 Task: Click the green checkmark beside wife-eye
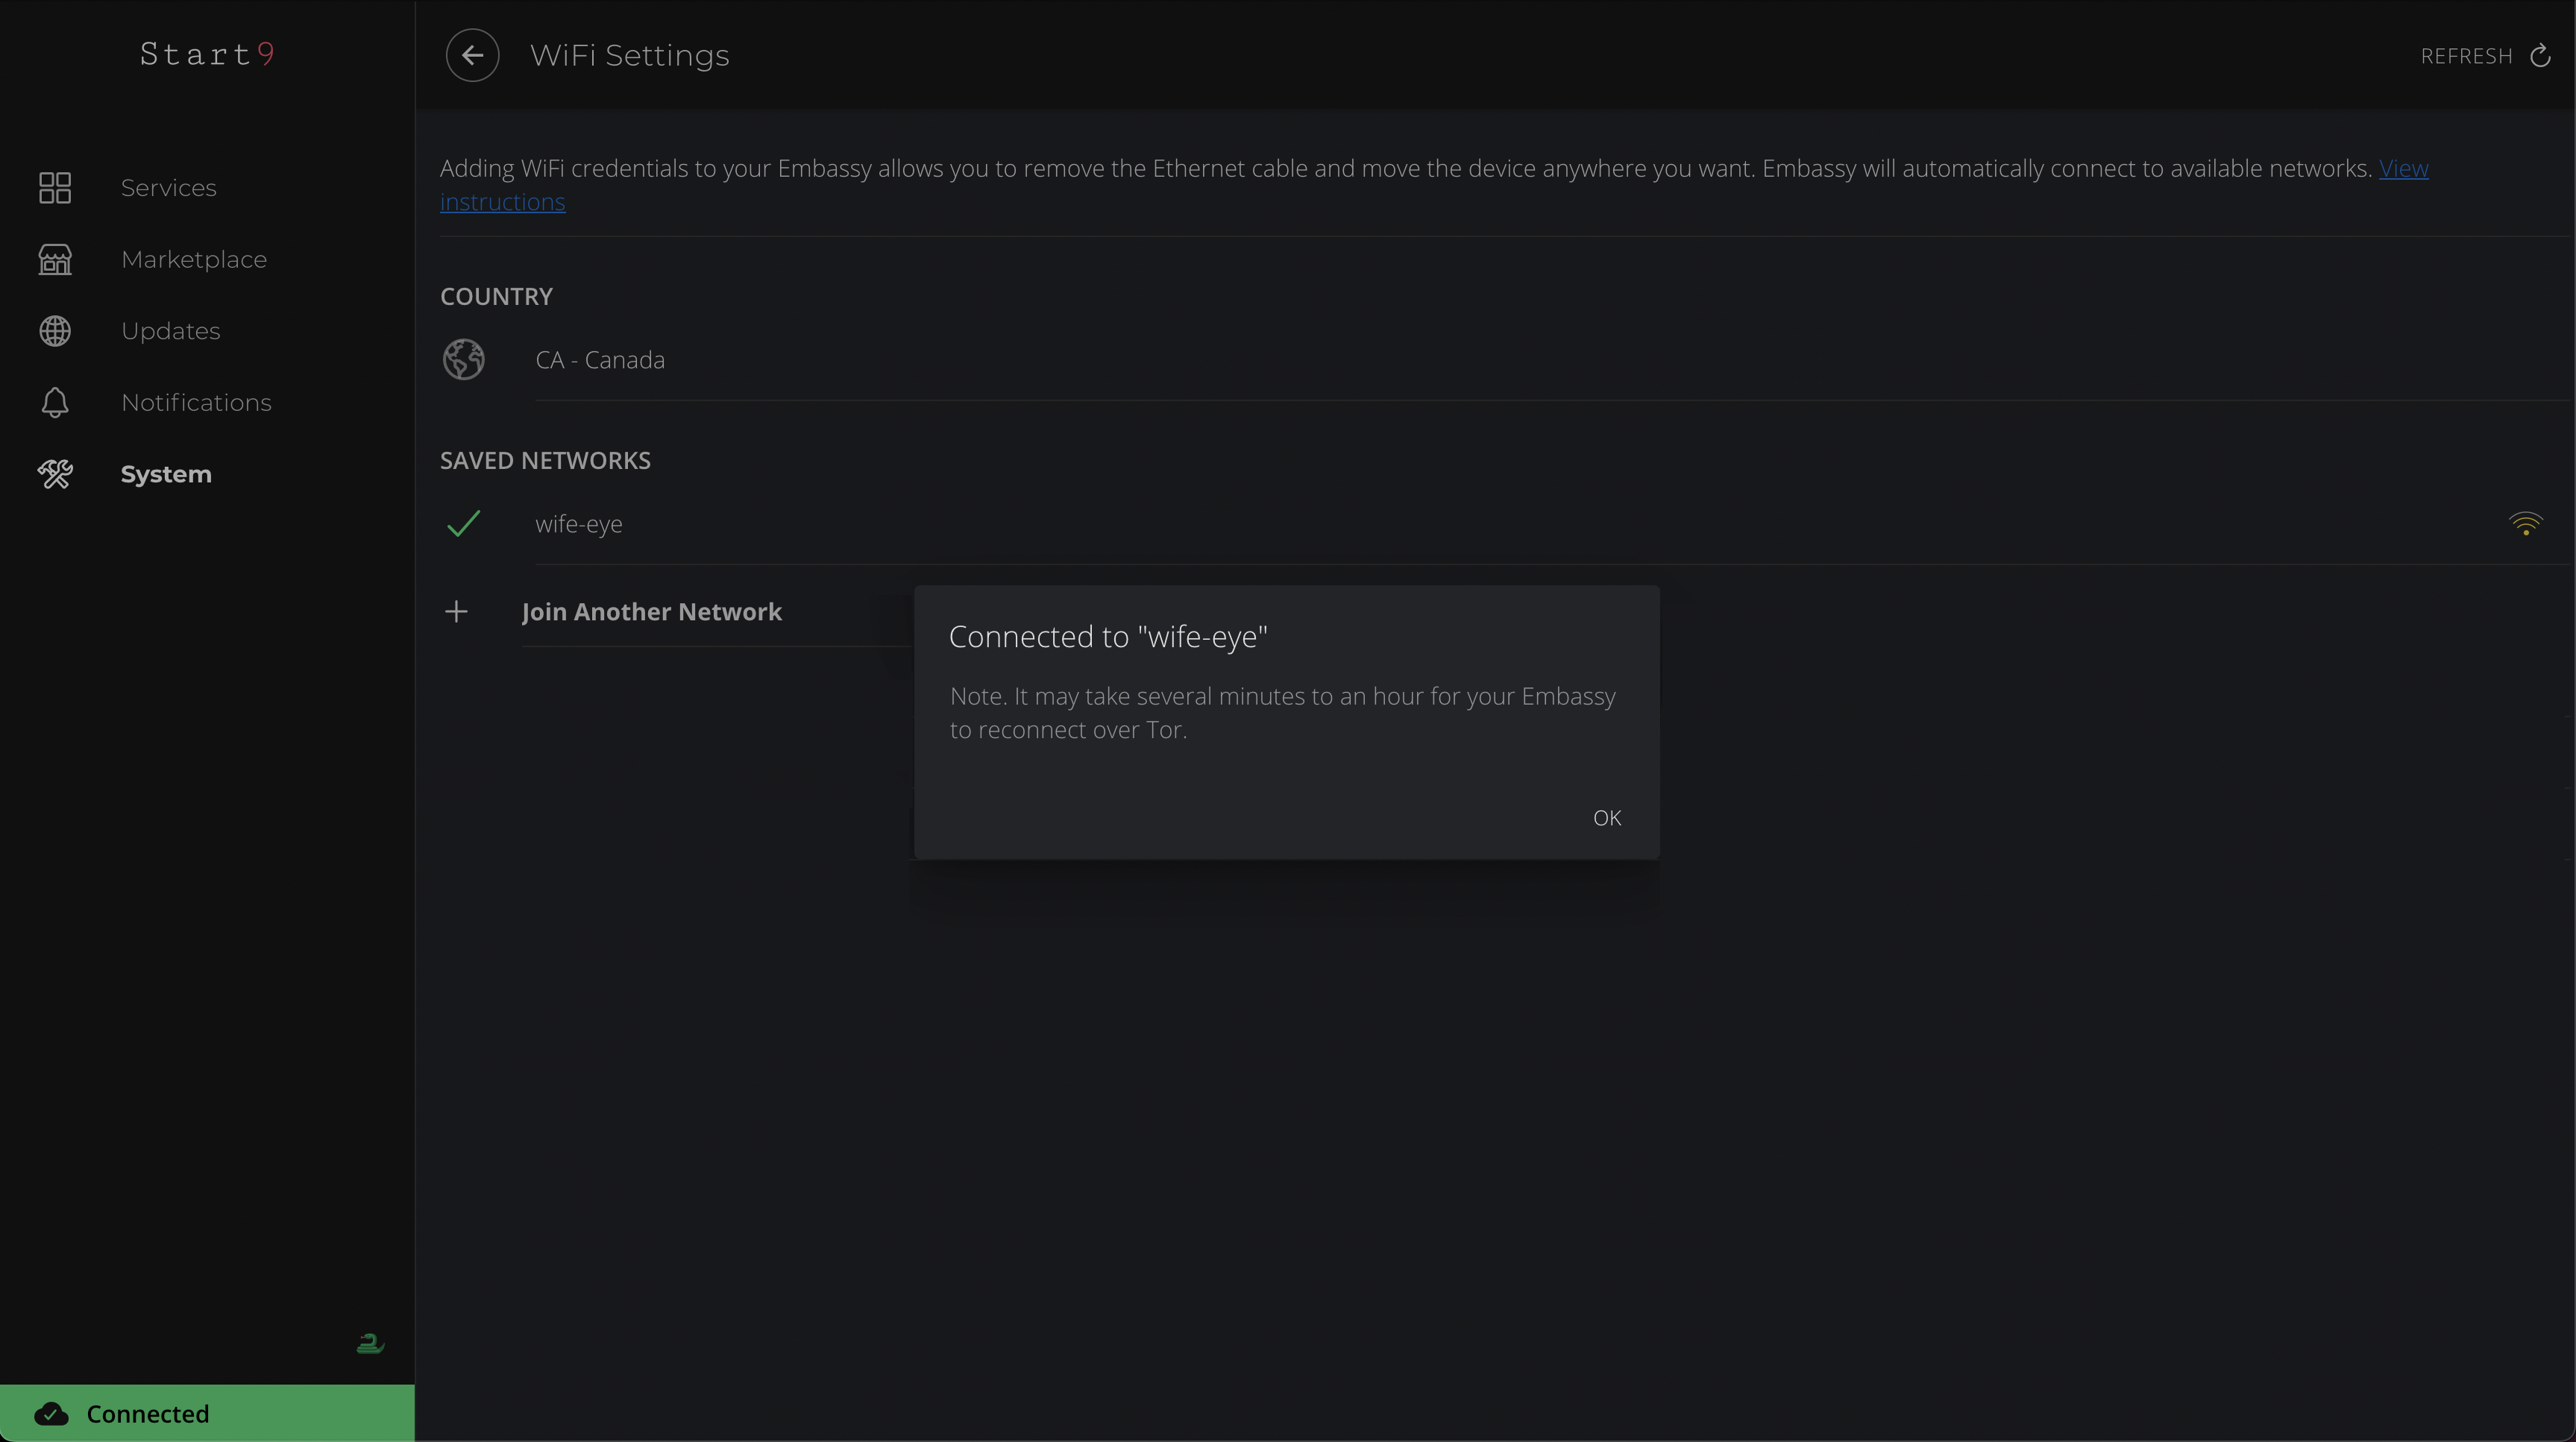tap(464, 523)
